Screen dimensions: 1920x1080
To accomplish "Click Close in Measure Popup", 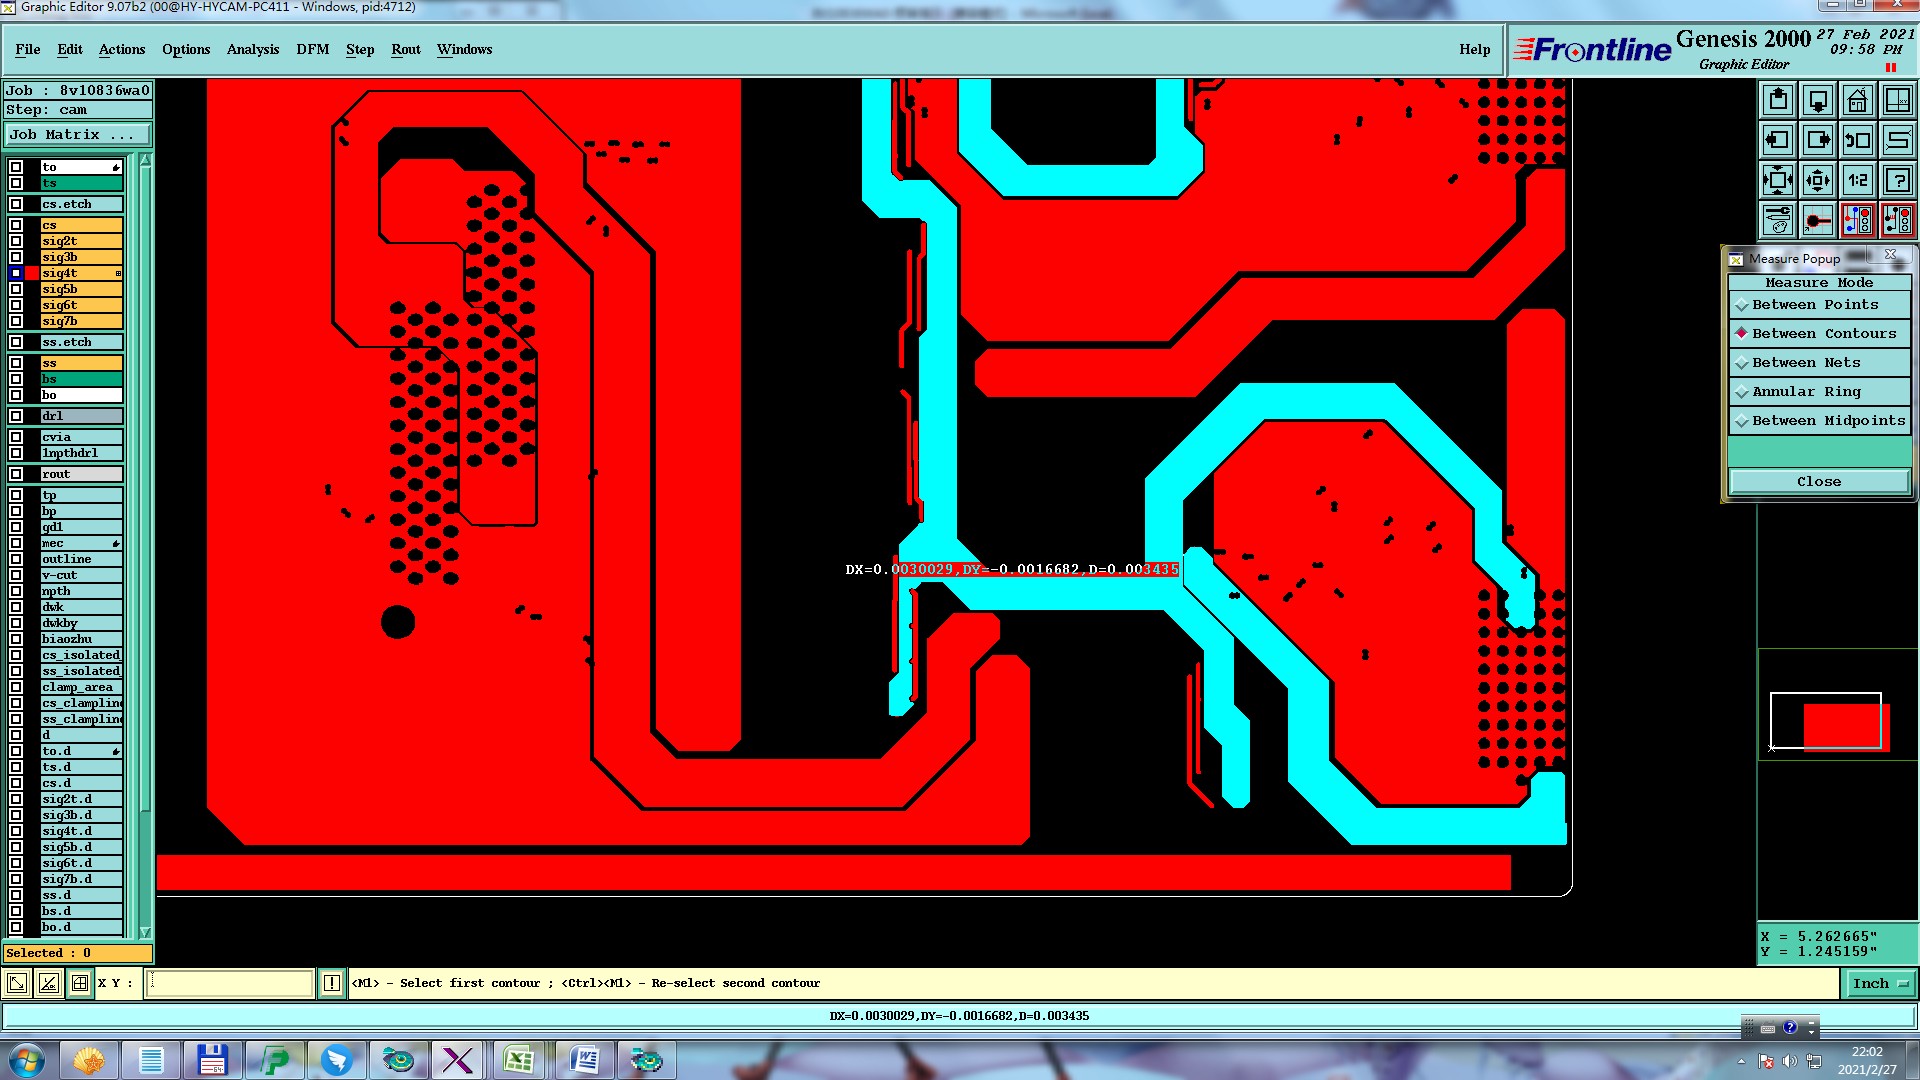I will 1817,482.
